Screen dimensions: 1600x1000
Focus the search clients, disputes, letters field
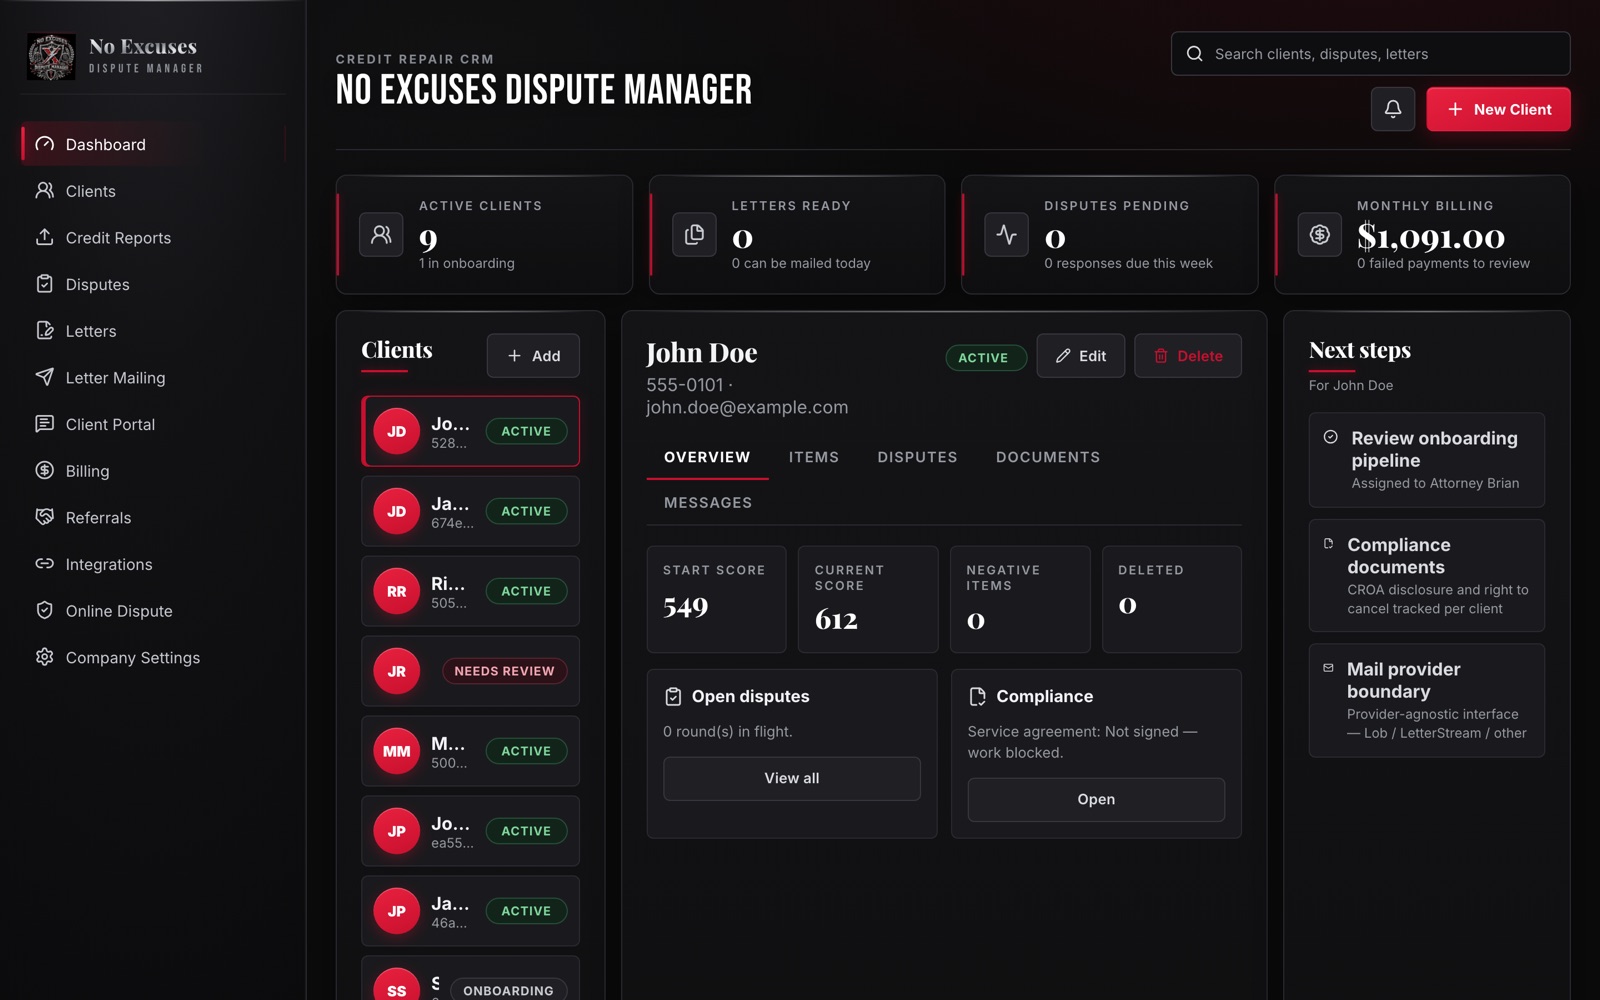[x=1370, y=54]
